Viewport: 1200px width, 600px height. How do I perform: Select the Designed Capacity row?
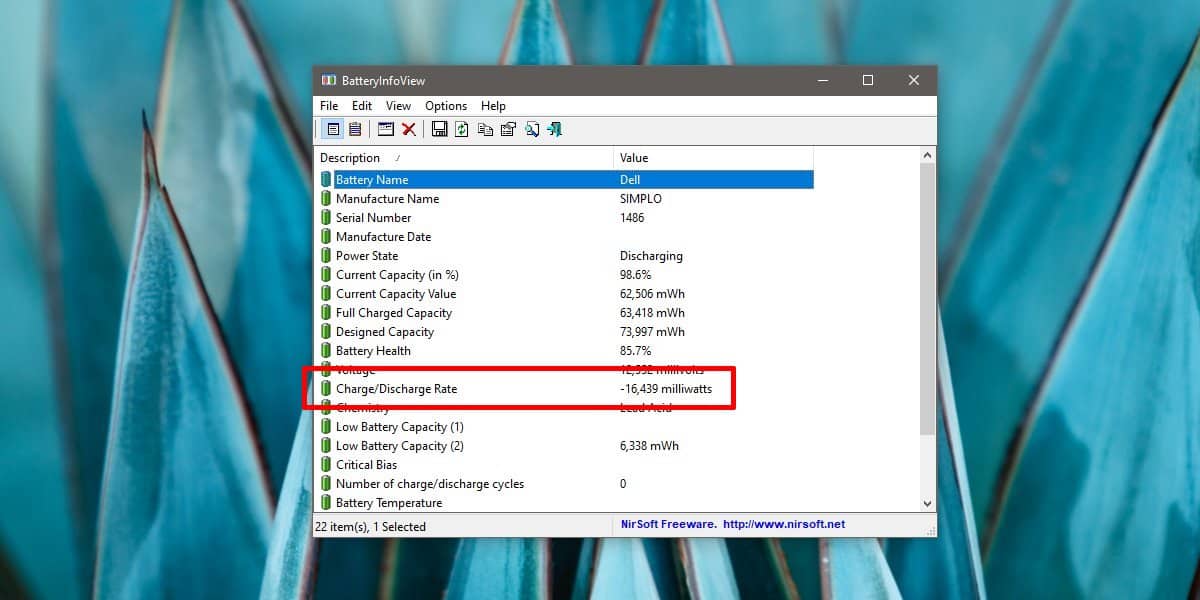[x=564, y=332]
